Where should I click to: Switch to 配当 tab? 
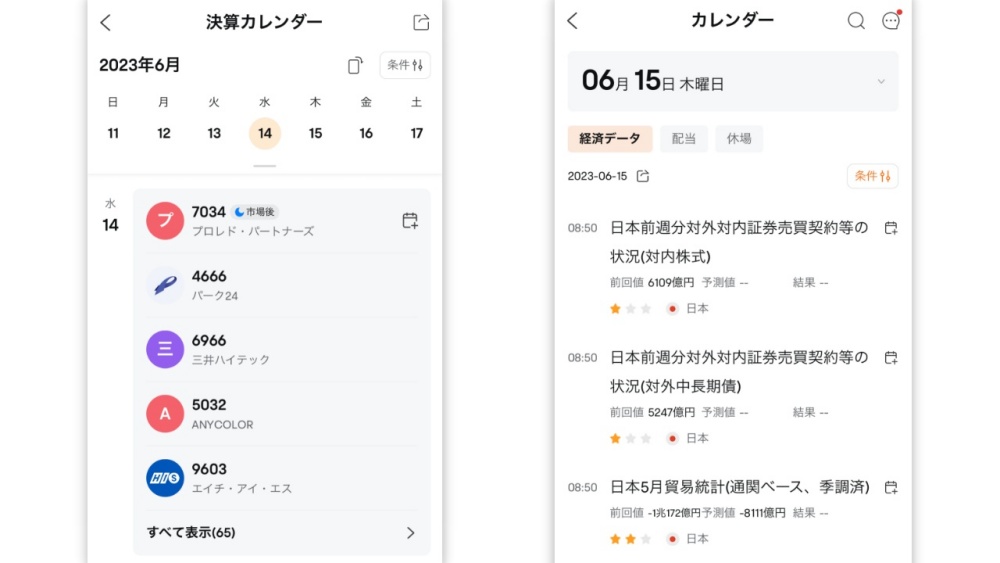[684, 138]
